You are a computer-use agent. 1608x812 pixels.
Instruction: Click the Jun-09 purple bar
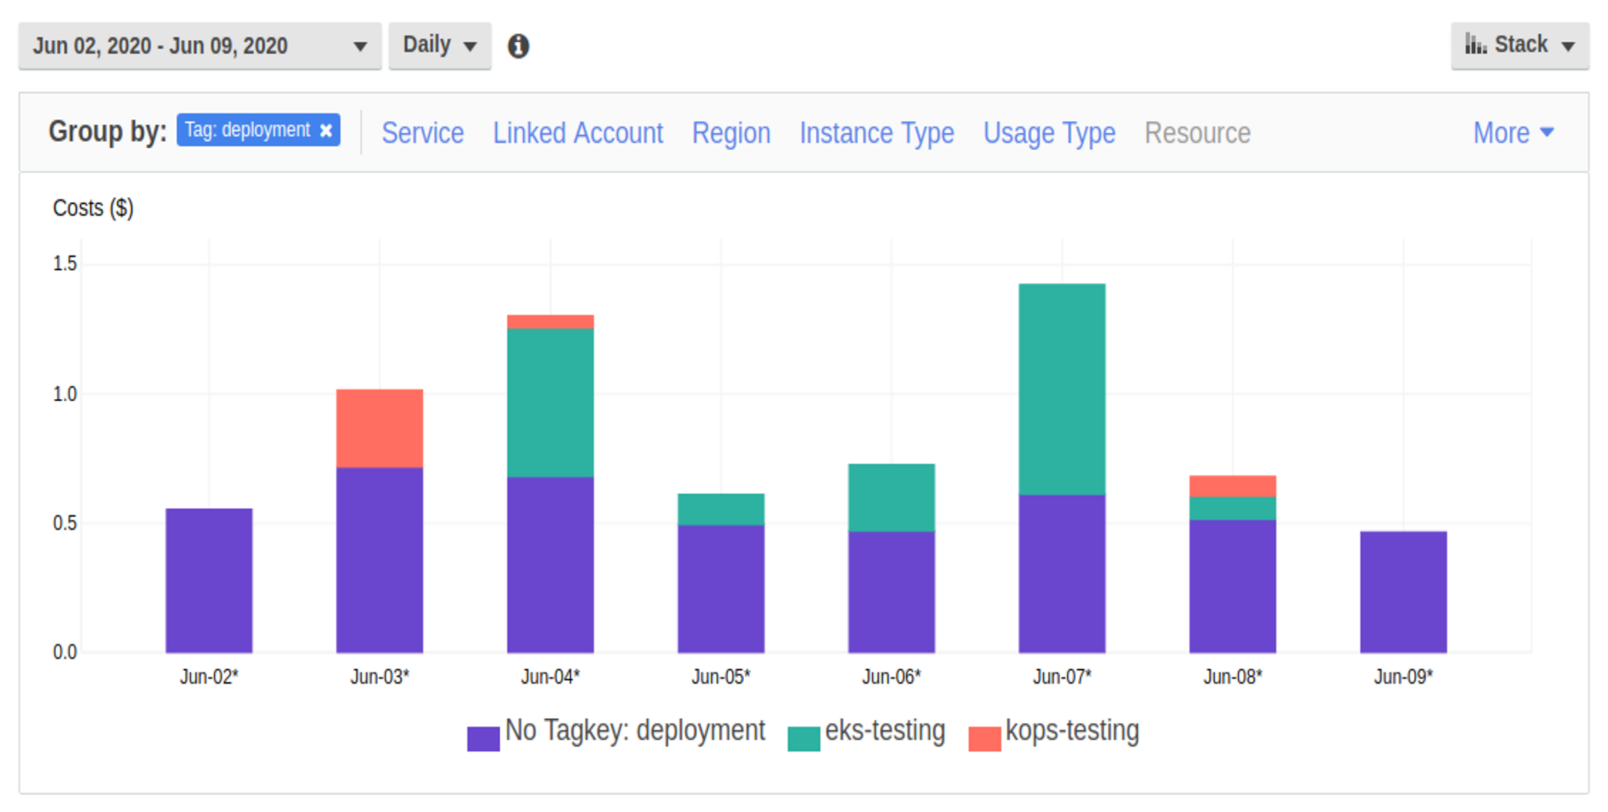point(1403,592)
